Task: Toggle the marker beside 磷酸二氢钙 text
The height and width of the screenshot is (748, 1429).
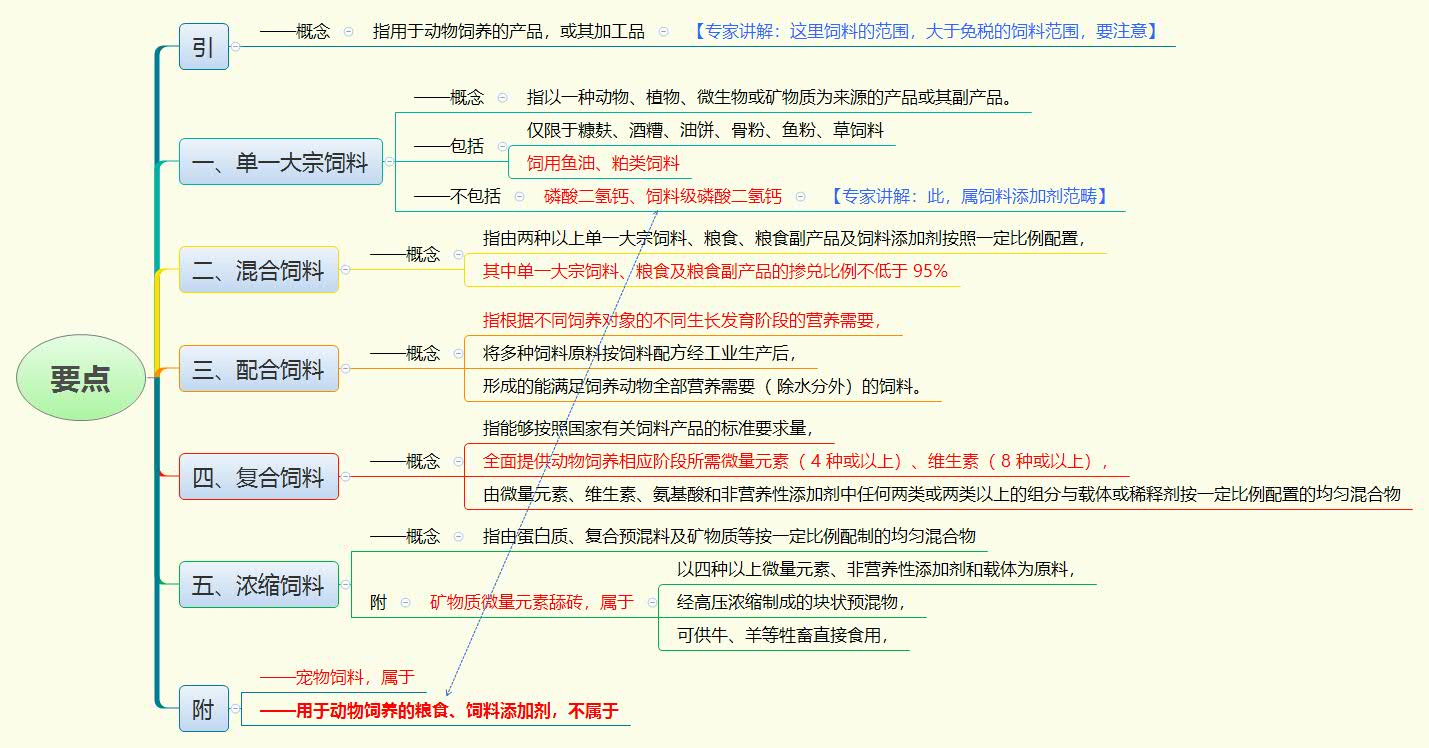Action: tap(798, 196)
